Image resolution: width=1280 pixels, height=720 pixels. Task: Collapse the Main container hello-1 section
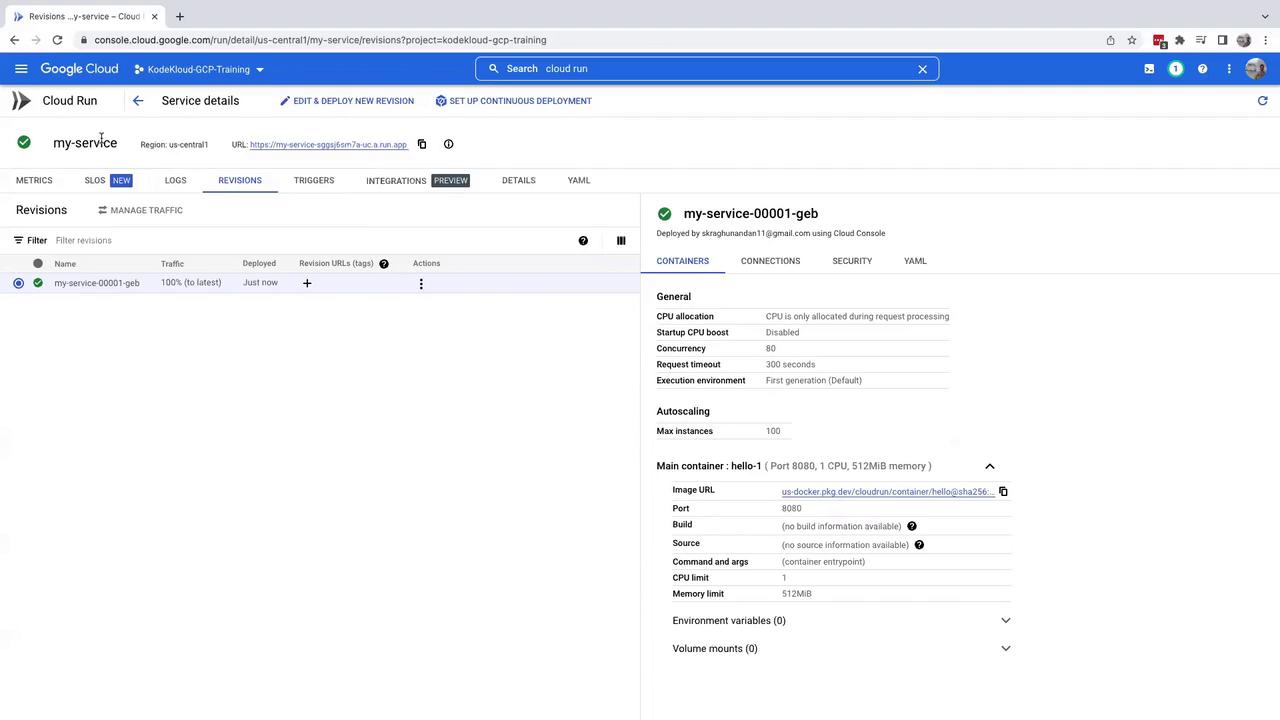click(x=990, y=466)
